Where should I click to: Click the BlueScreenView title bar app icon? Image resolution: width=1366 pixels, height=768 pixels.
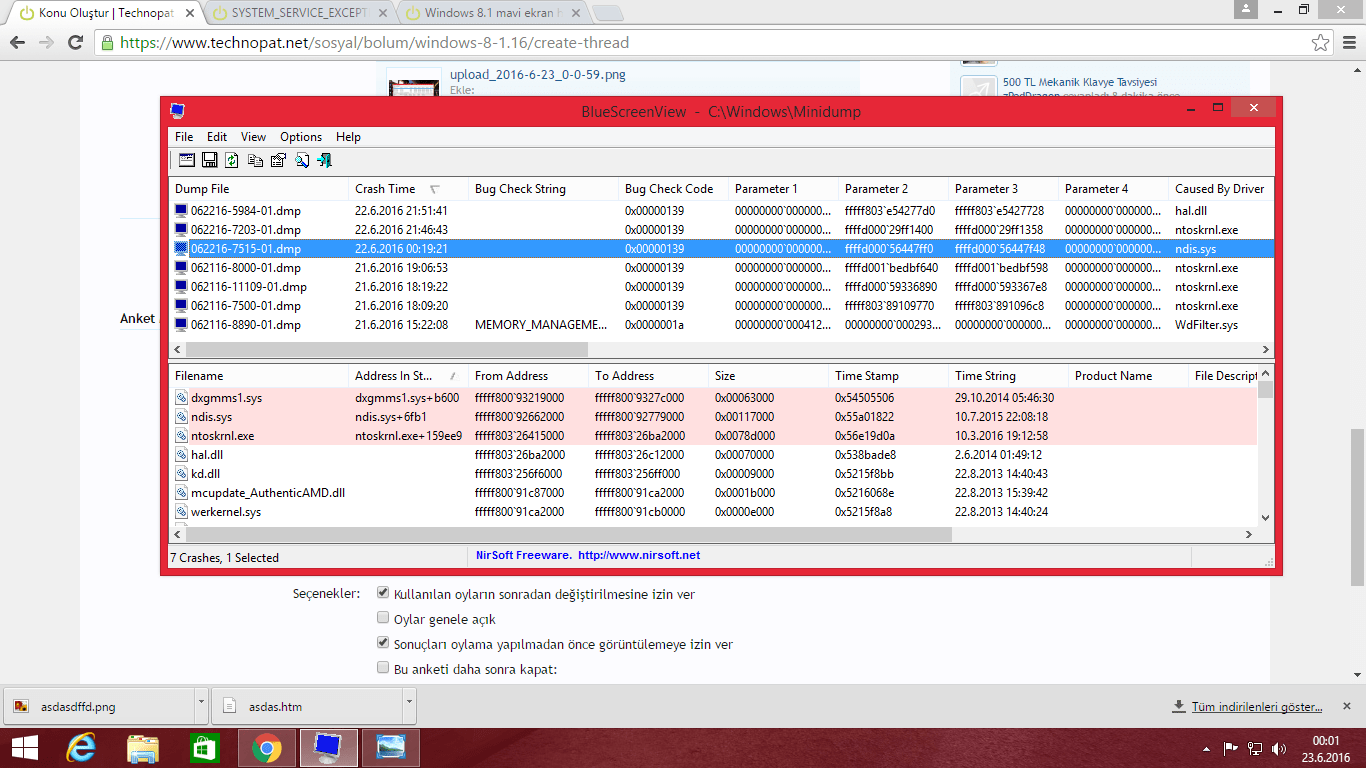point(177,111)
